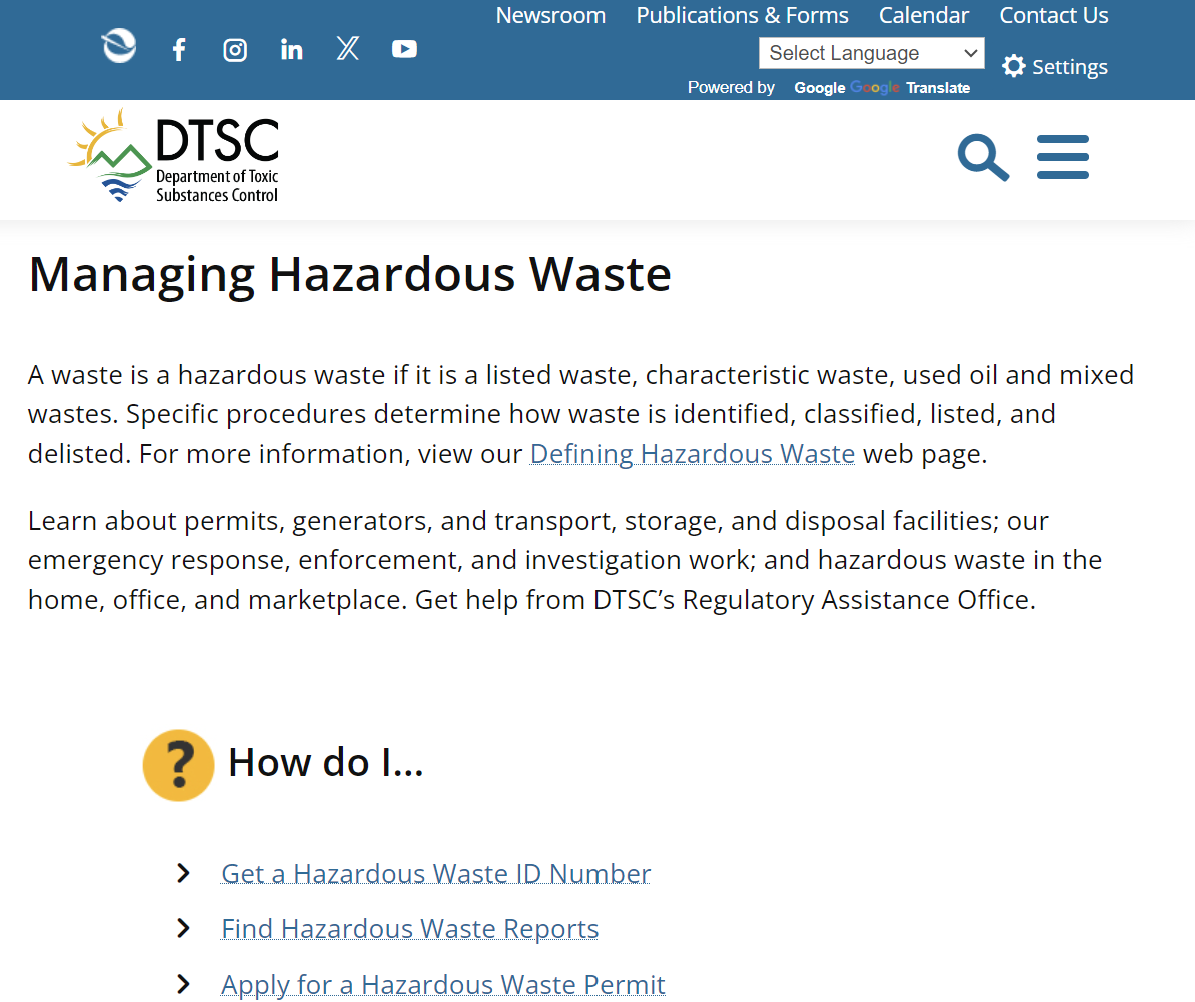1195x1002 pixels.
Task: Open Get a Hazardous Waste ID Number link
Action: click(436, 874)
